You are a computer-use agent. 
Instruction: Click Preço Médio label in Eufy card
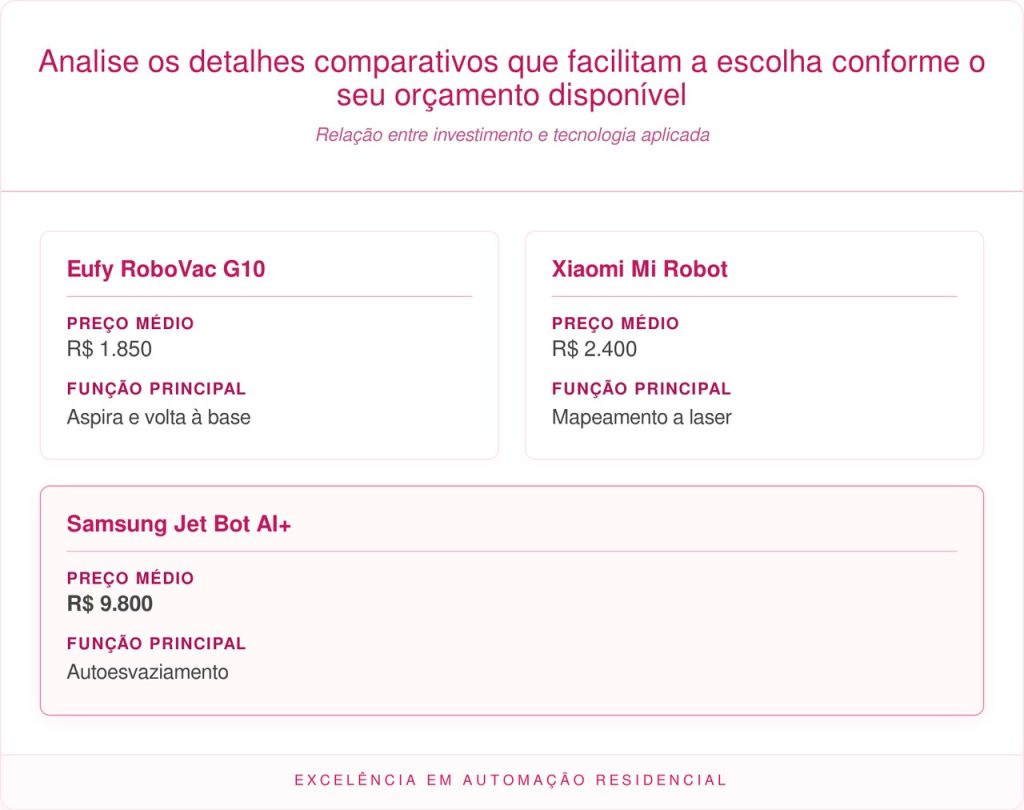[x=130, y=324]
